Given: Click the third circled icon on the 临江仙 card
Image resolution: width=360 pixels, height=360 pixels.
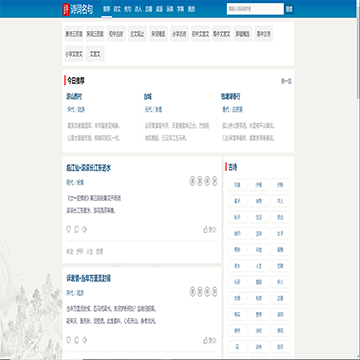Looking at the screenshot, I should (x=207, y=181).
